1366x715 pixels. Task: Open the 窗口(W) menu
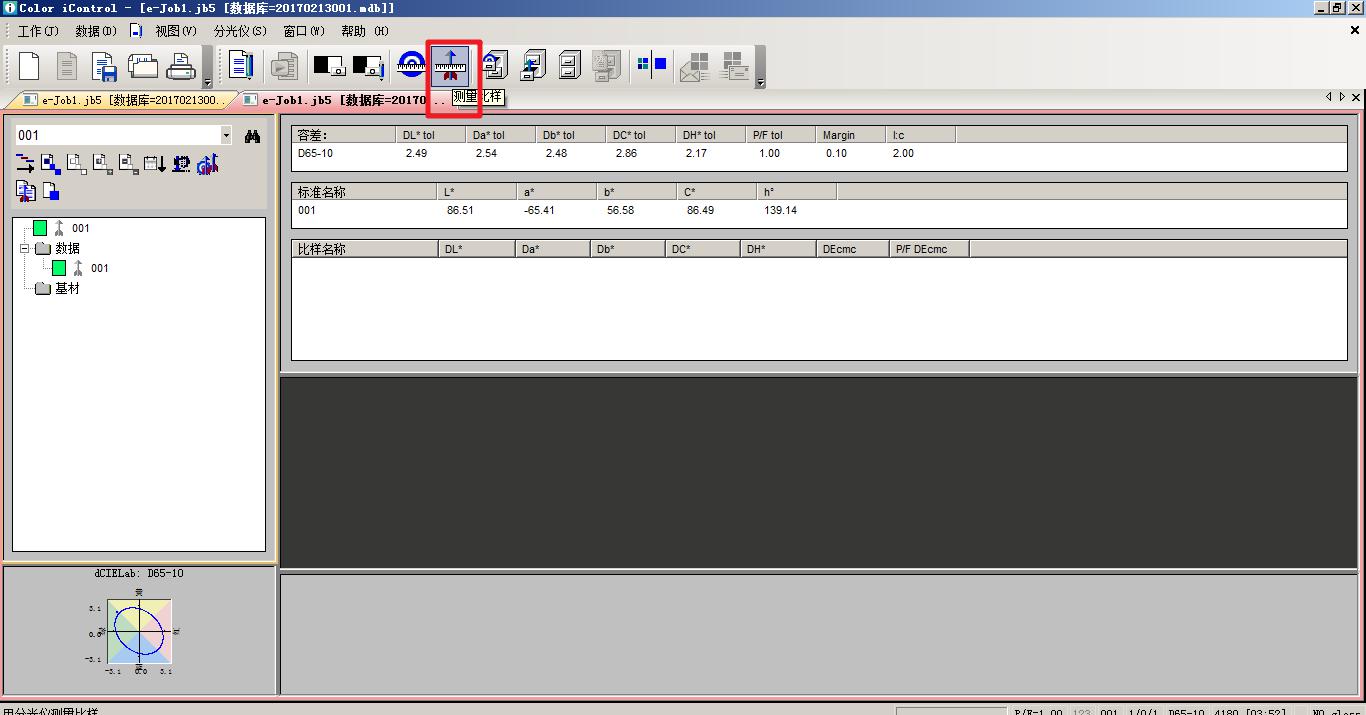[x=304, y=31]
